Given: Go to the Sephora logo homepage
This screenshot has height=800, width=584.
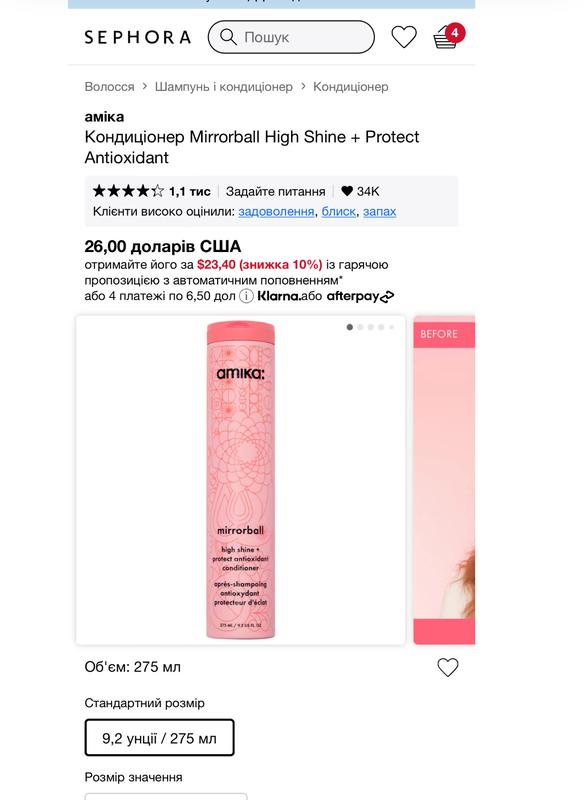Looking at the screenshot, I should click(138, 37).
